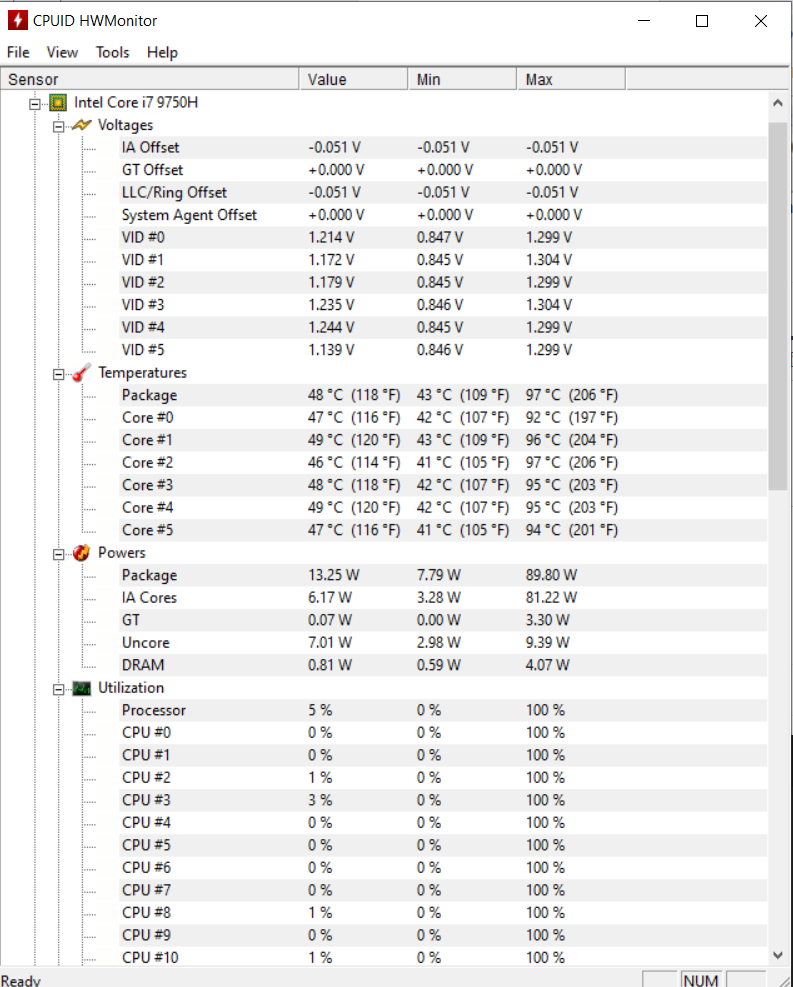The width and height of the screenshot is (793, 987).
Task: Select the IA Cores power row
Action: (x=443, y=597)
